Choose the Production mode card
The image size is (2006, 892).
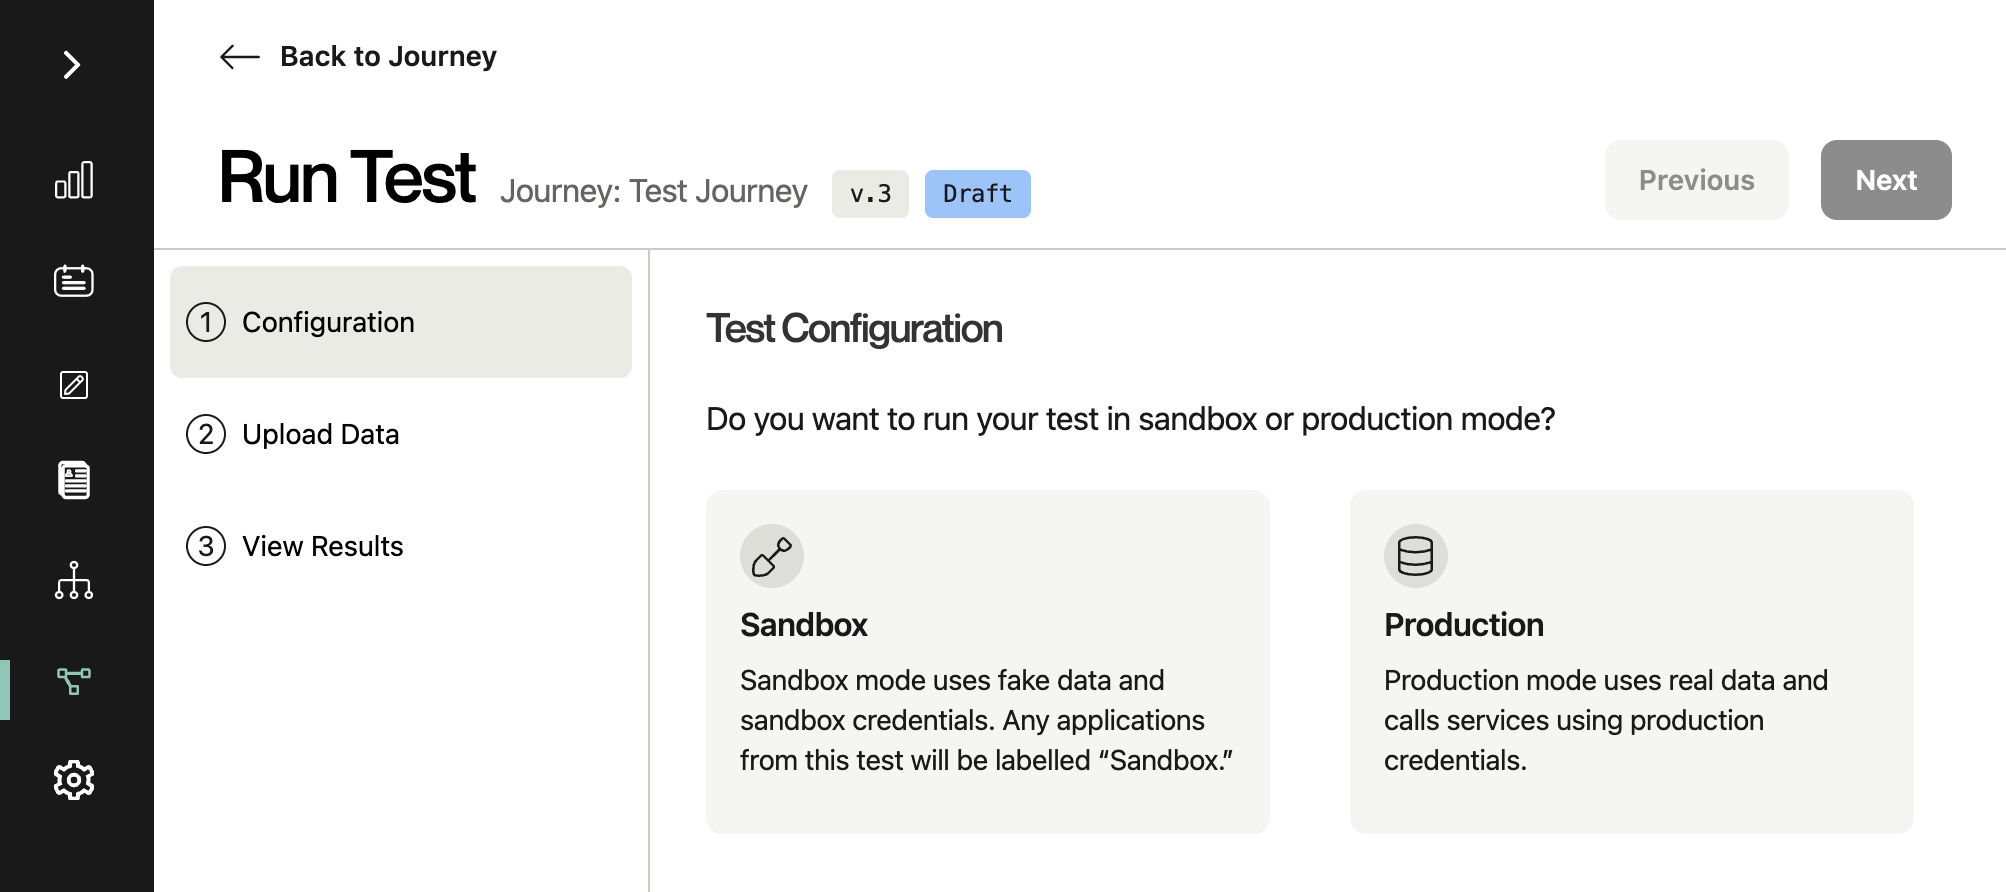coord(1632,662)
